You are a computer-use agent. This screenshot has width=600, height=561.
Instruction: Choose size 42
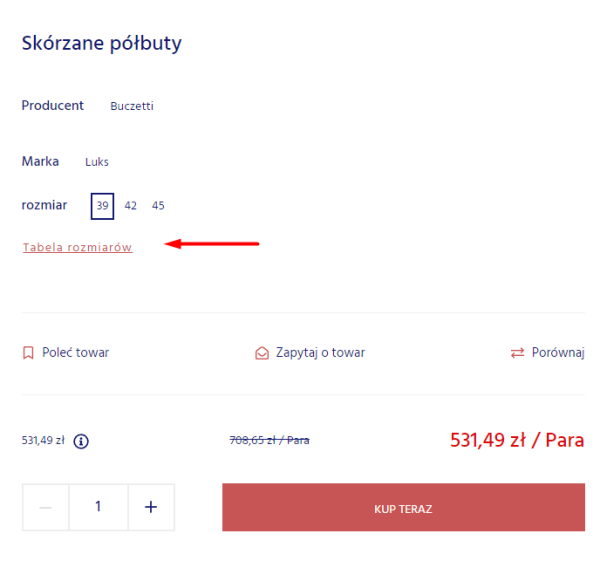tap(130, 206)
